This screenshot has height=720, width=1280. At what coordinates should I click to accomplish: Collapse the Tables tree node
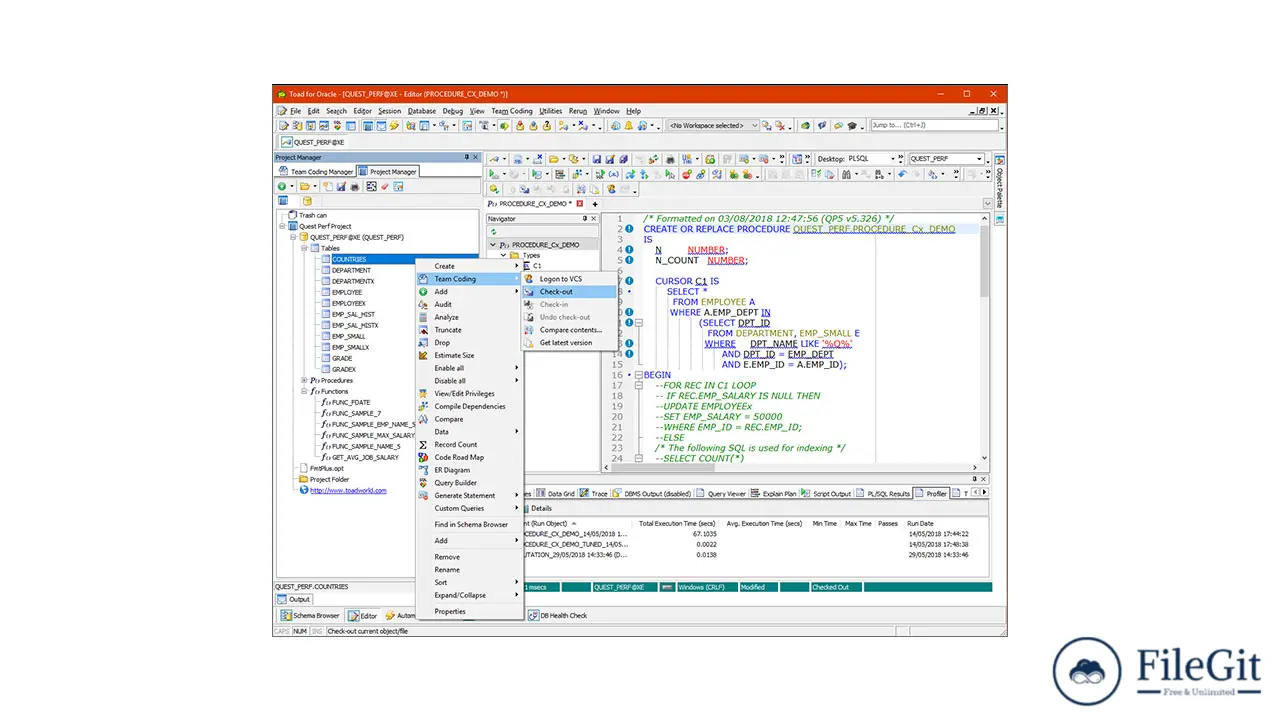pos(304,248)
